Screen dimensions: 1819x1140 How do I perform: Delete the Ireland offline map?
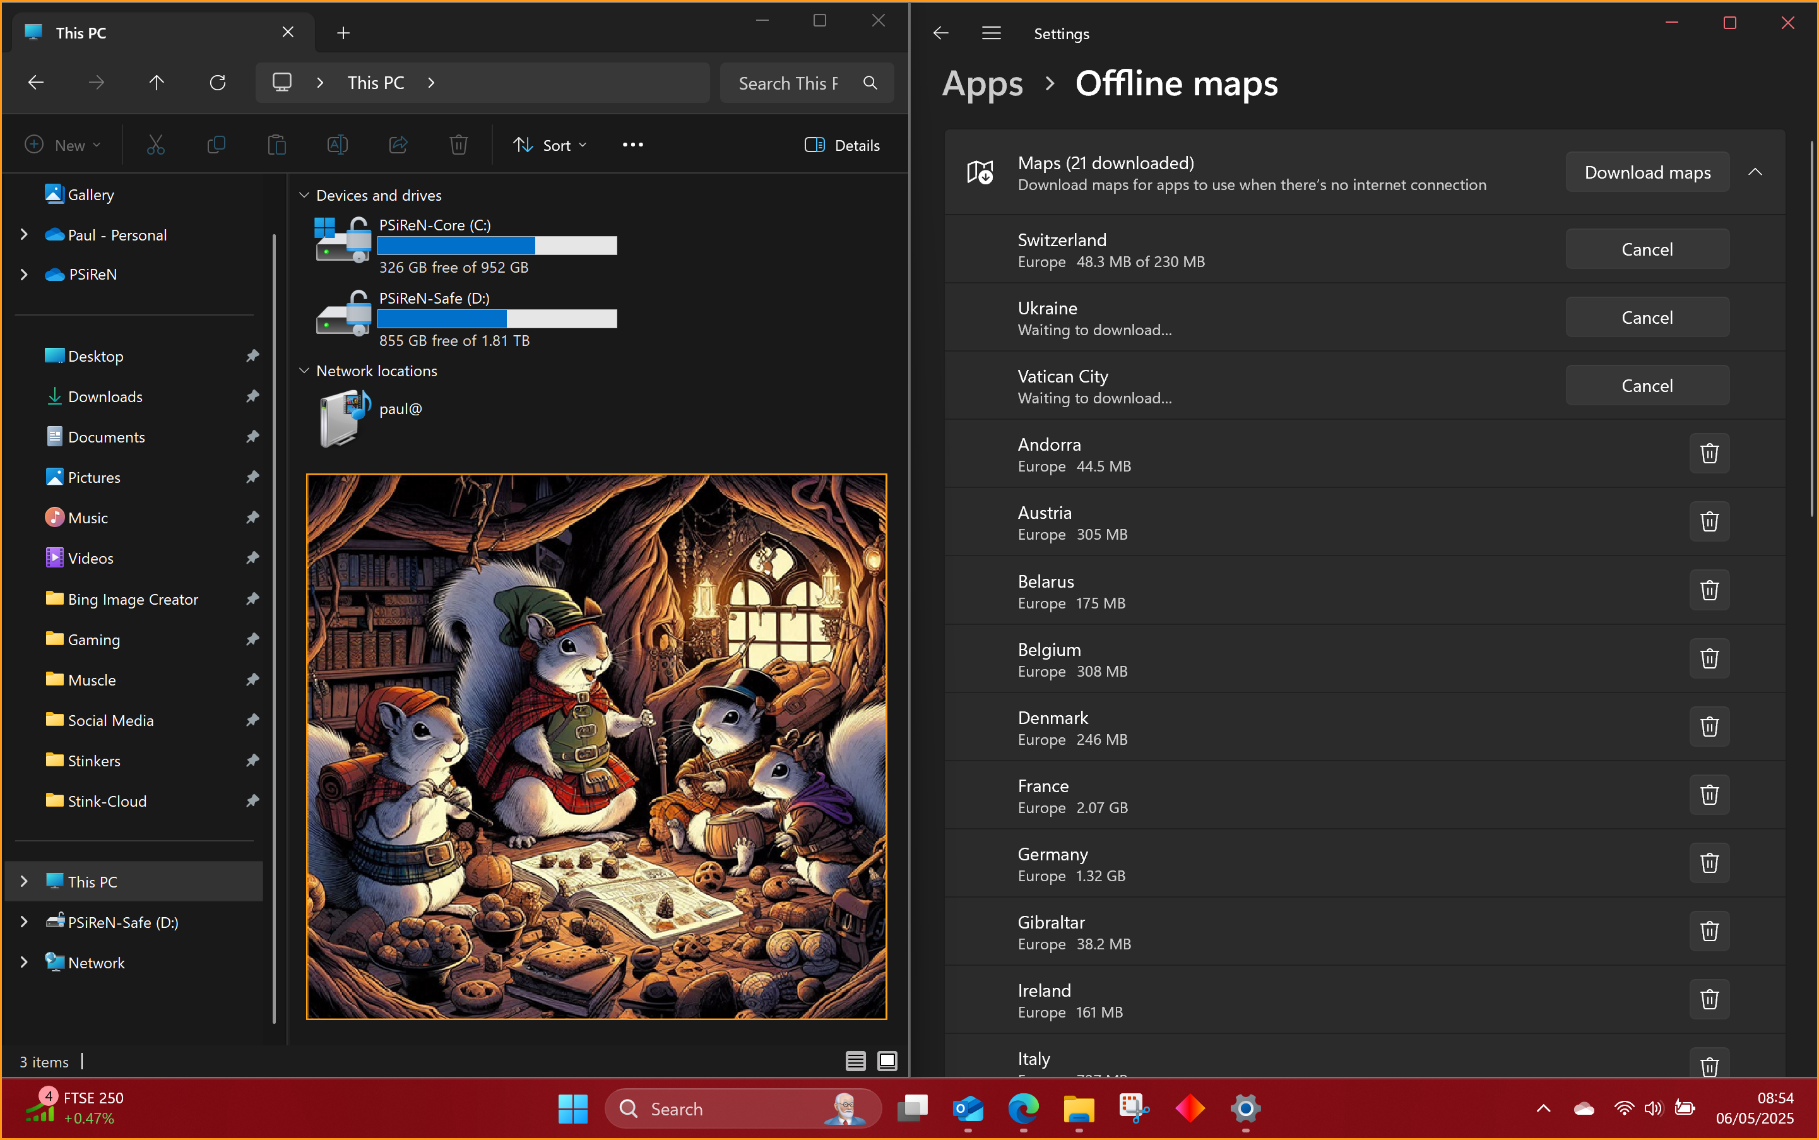click(1709, 999)
